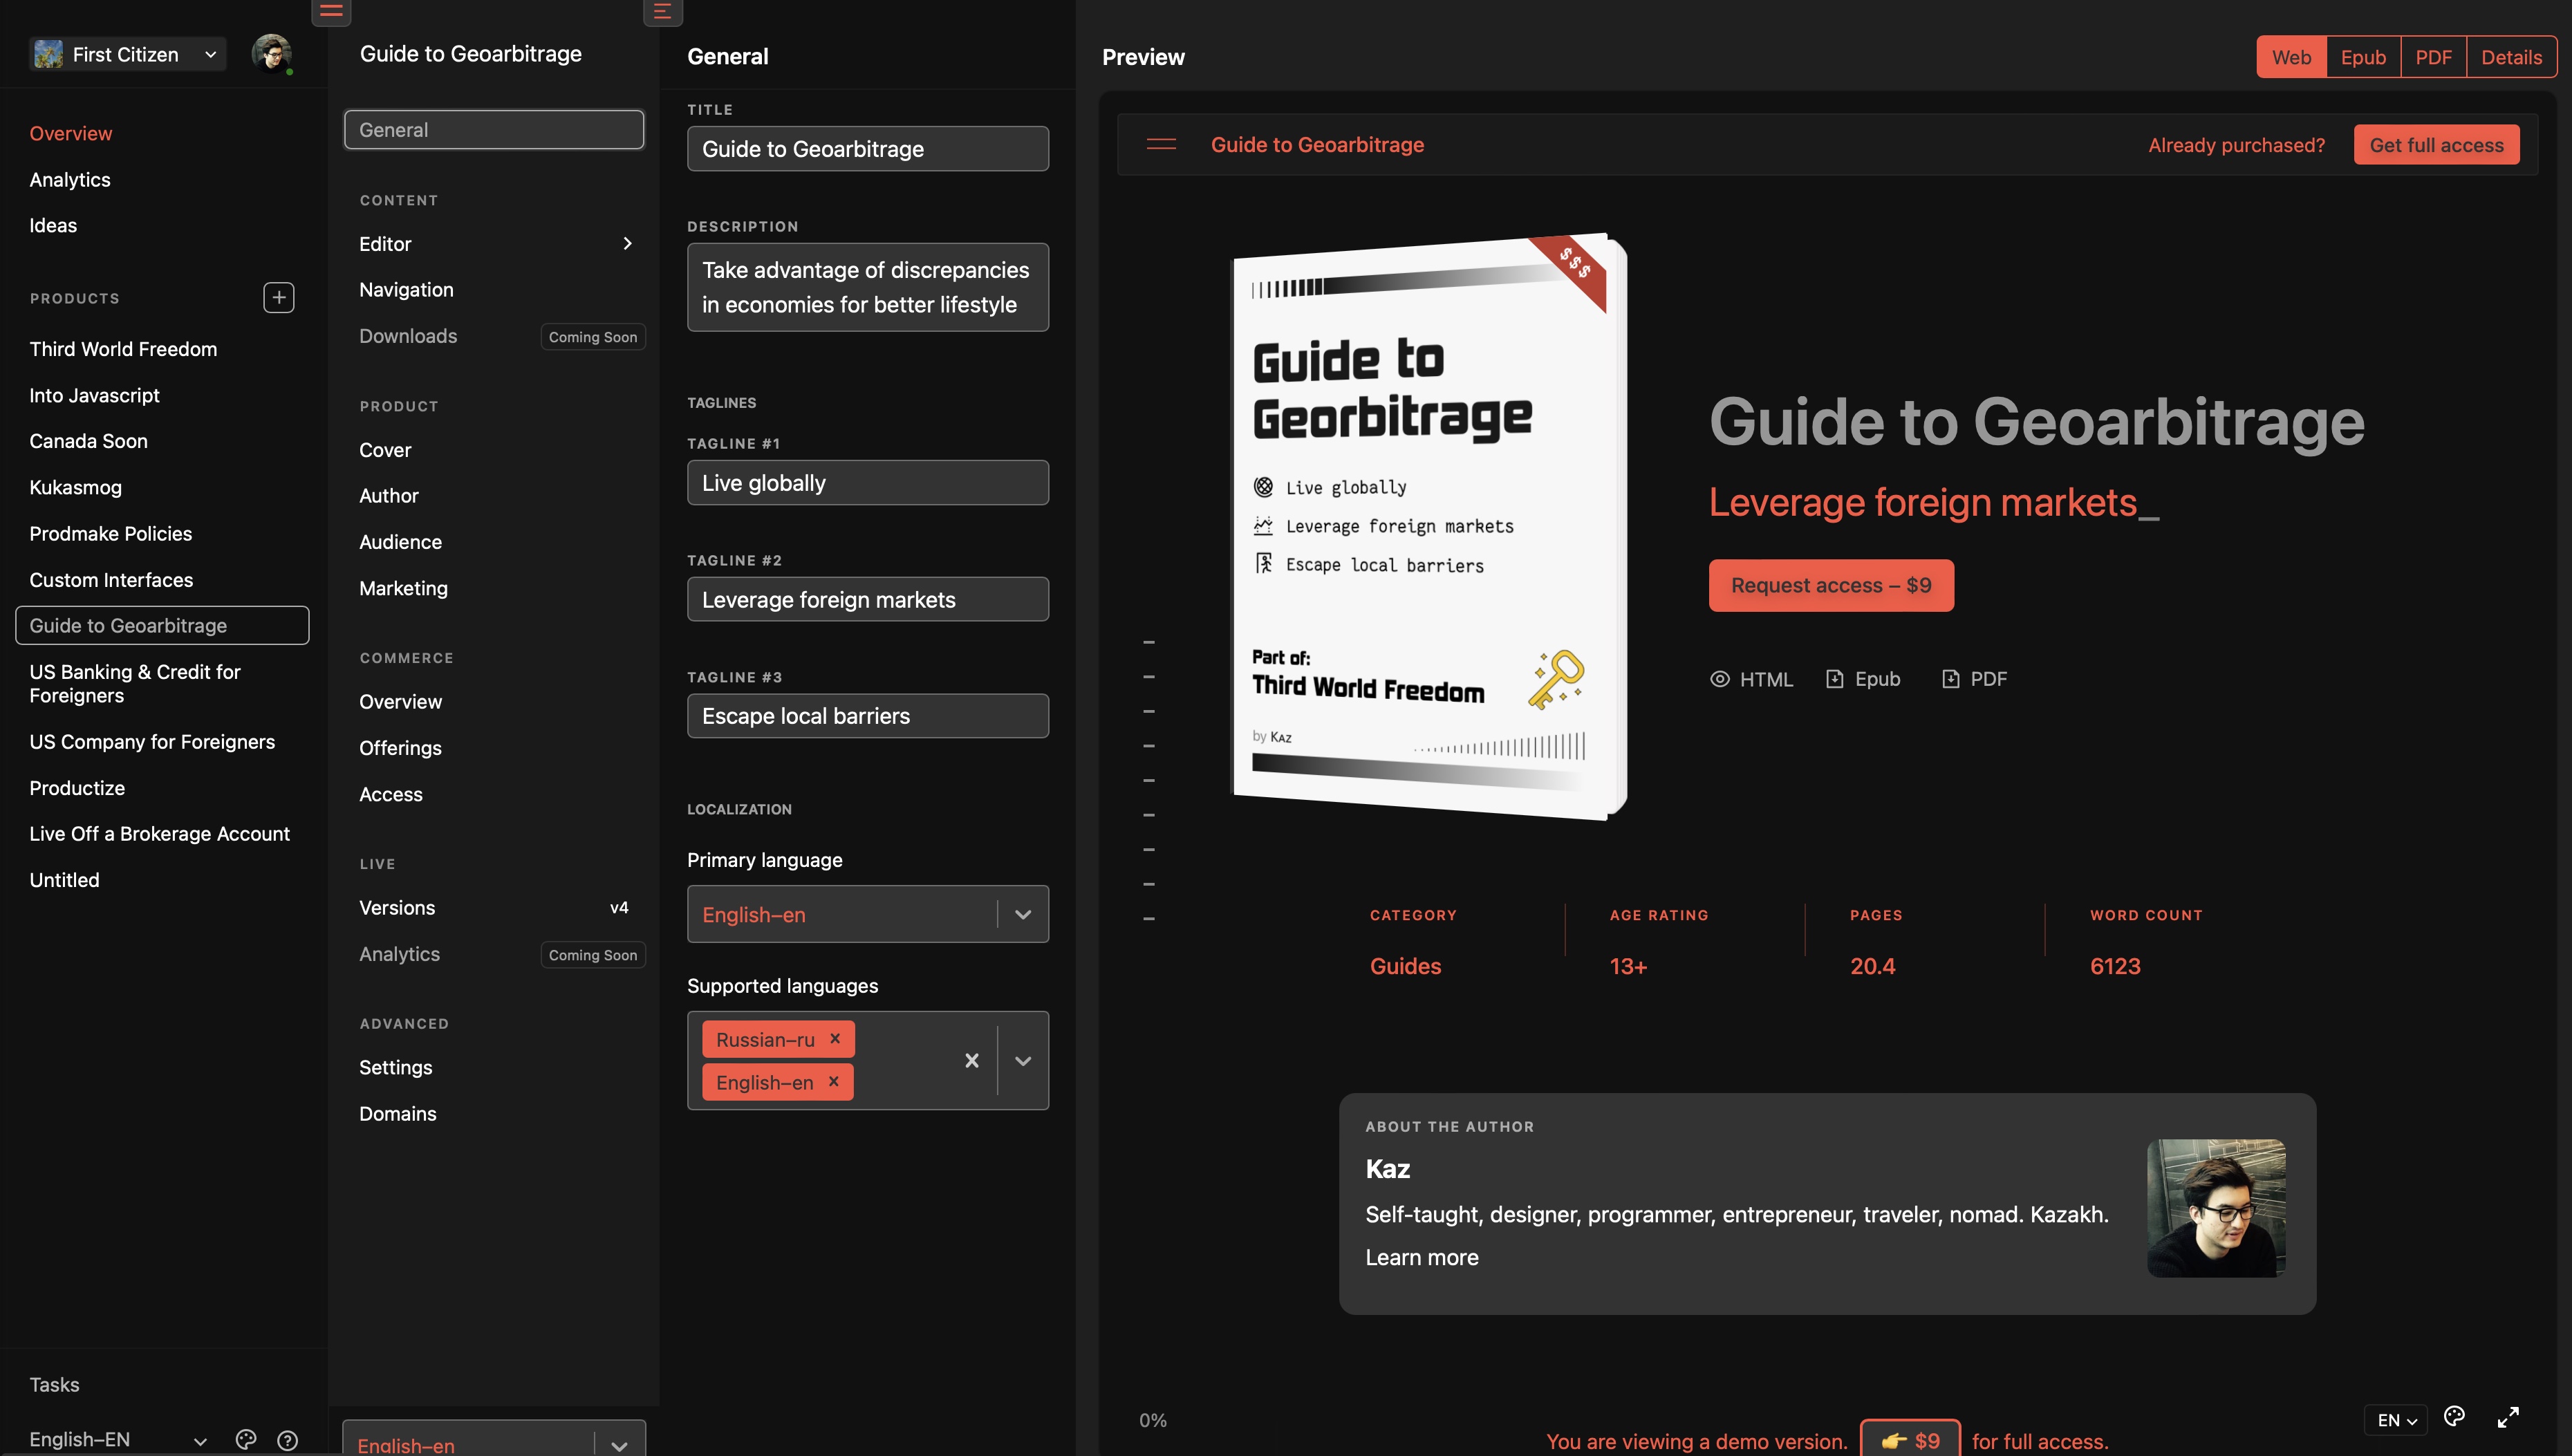The image size is (2572, 1456).
Task: Click the add product plus icon
Action: coord(278,297)
